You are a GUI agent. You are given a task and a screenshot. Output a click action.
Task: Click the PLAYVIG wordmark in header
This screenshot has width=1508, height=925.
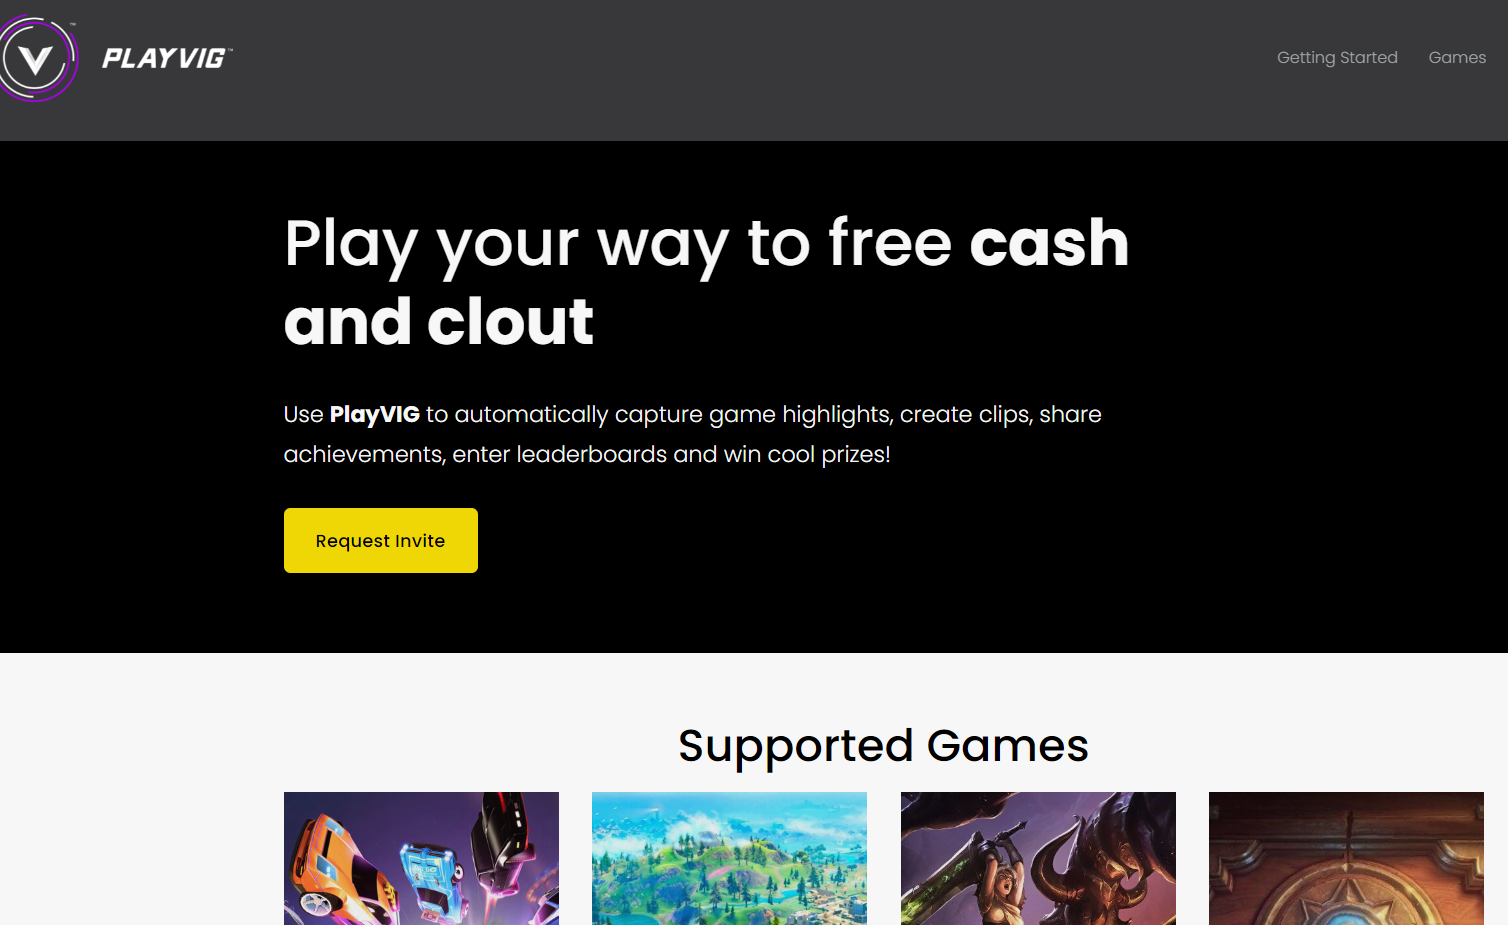click(x=167, y=59)
